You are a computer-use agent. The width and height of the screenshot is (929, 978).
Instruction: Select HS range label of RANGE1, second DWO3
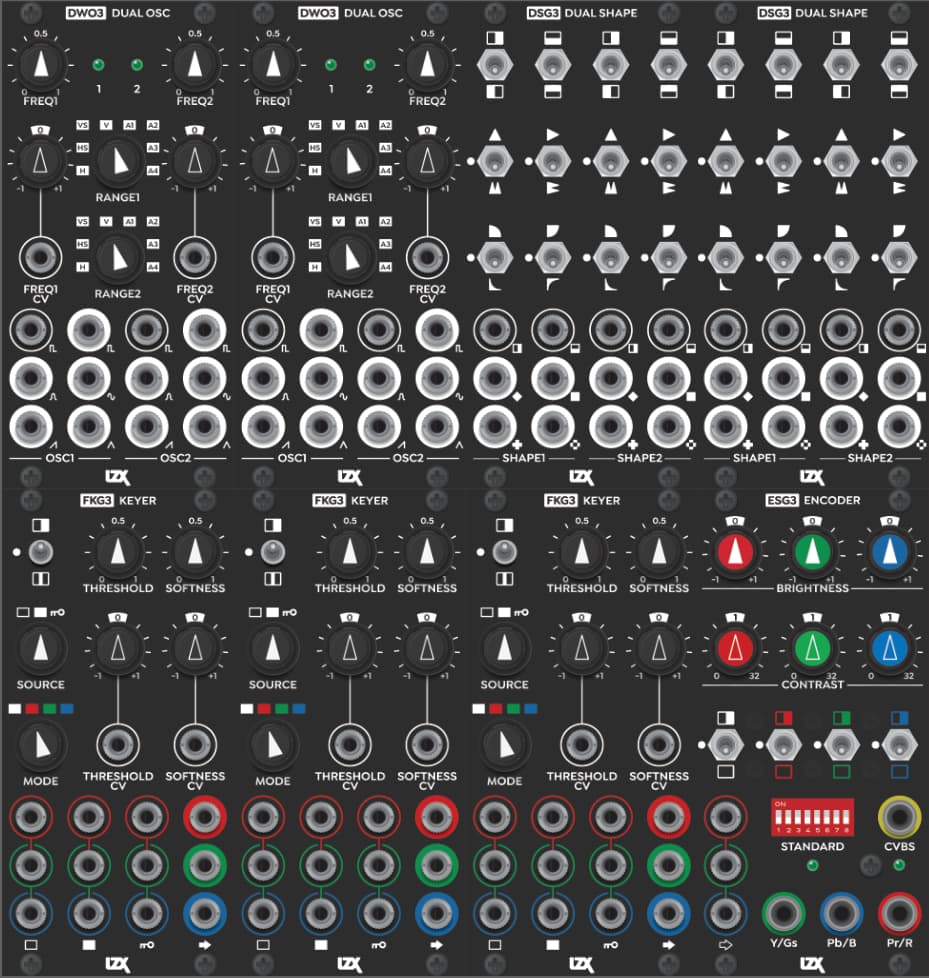[315, 148]
